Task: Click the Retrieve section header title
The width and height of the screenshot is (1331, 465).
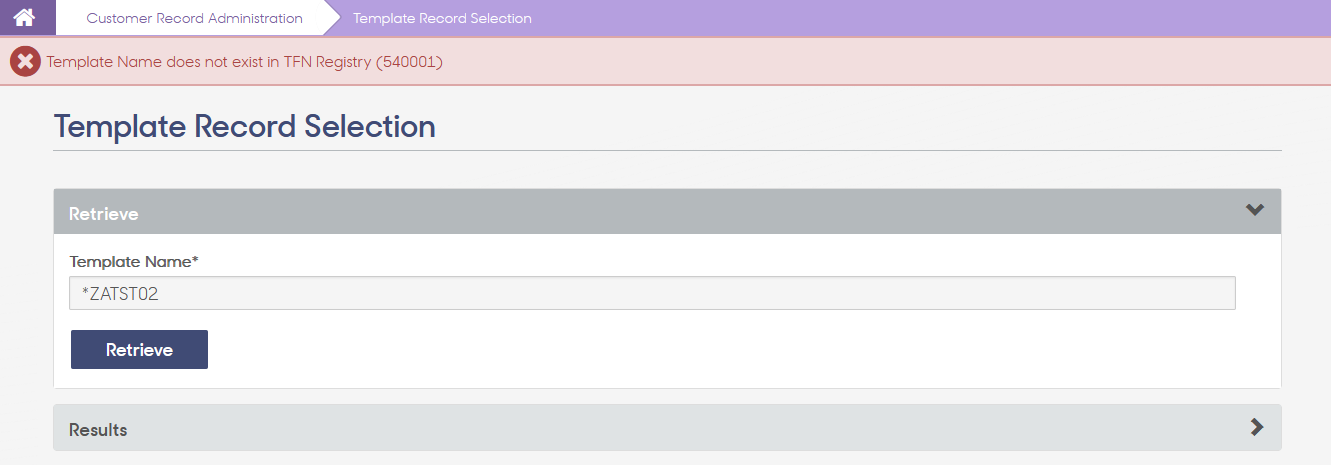Action: point(103,214)
